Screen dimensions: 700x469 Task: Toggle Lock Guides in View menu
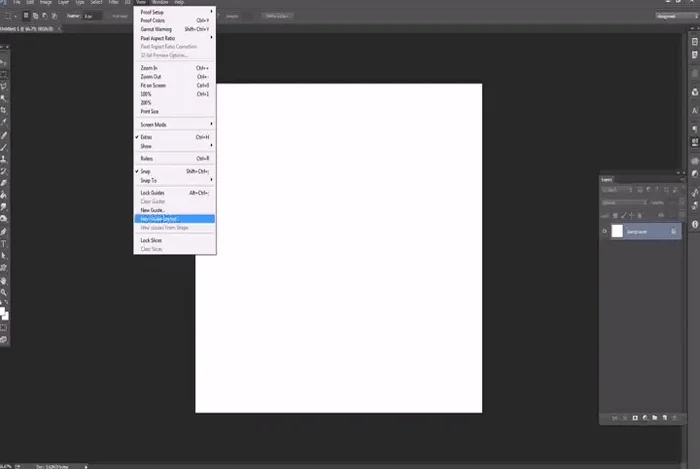[x=175, y=193]
